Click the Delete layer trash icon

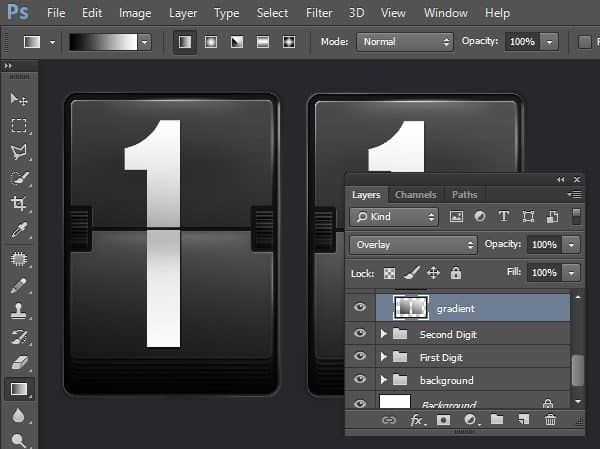click(550, 421)
